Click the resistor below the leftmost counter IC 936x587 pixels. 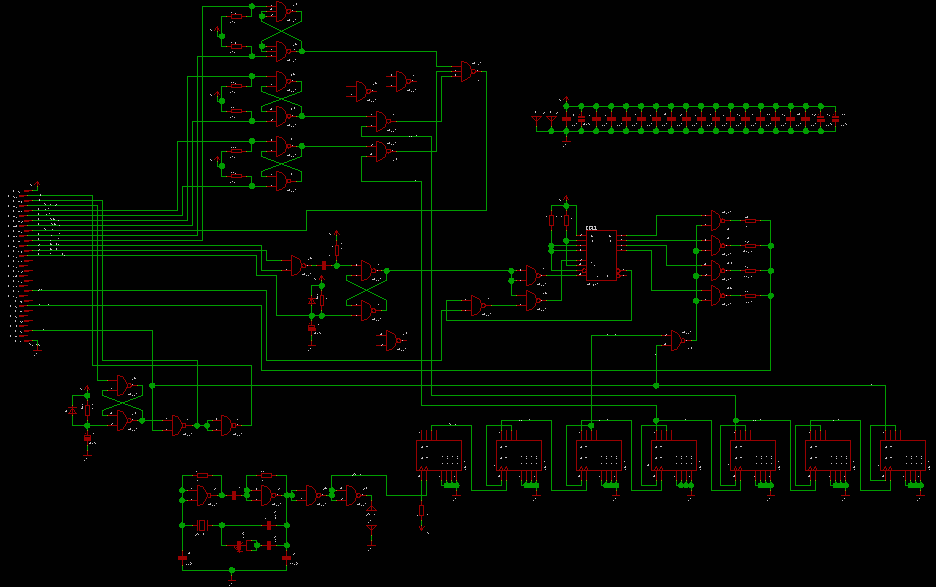pyautogui.click(x=421, y=513)
